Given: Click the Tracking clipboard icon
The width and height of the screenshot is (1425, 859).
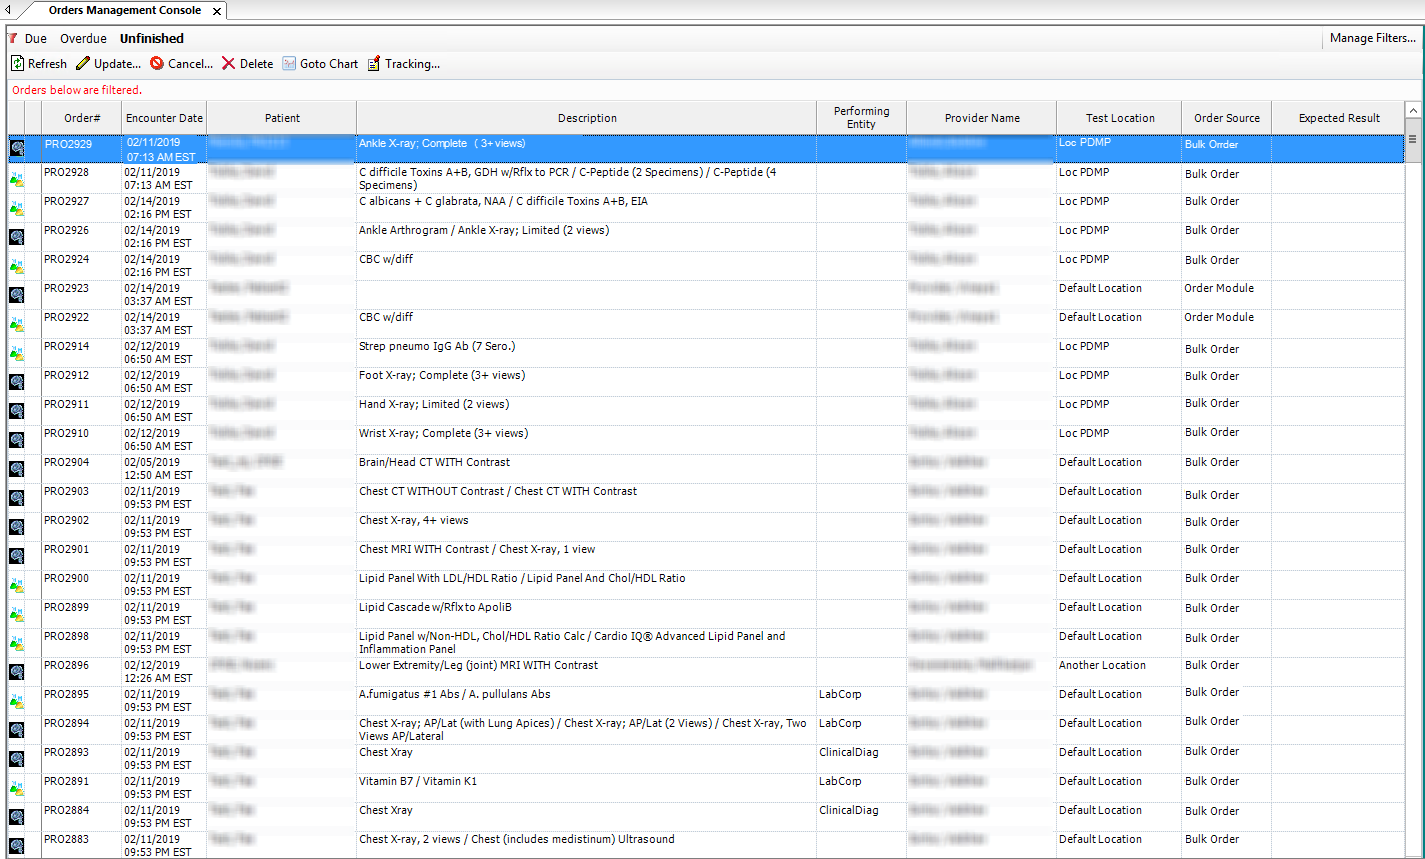Looking at the screenshot, I should (374, 64).
